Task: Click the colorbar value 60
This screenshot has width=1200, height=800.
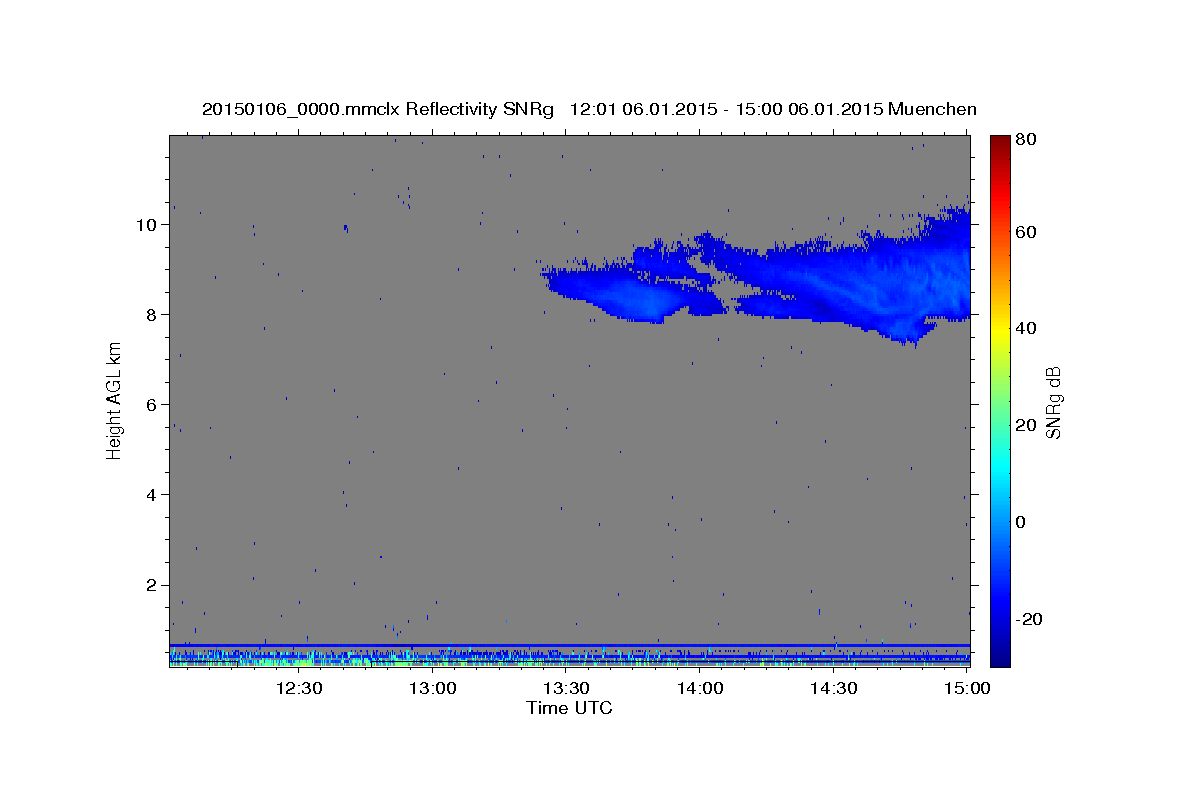Action: [x=1024, y=232]
